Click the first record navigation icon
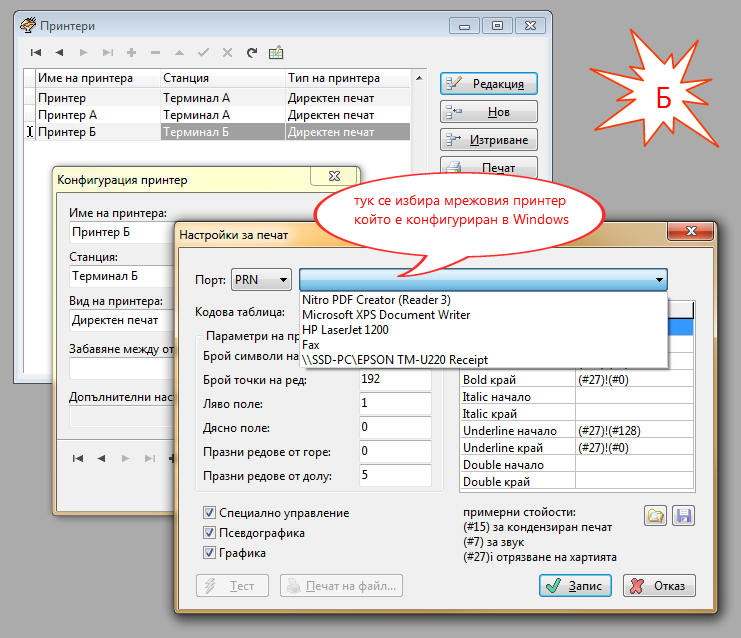741x638 pixels. coord(36,52)
